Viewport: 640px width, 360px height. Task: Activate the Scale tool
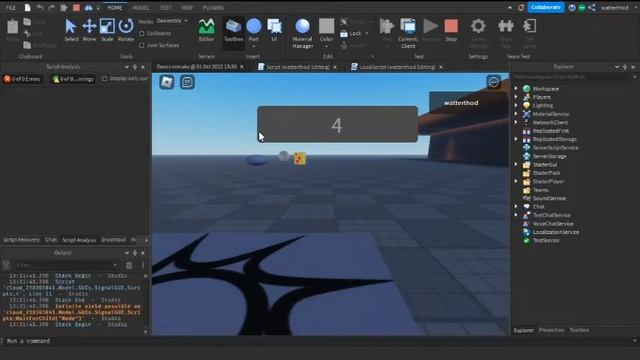(x=107, y=30)
